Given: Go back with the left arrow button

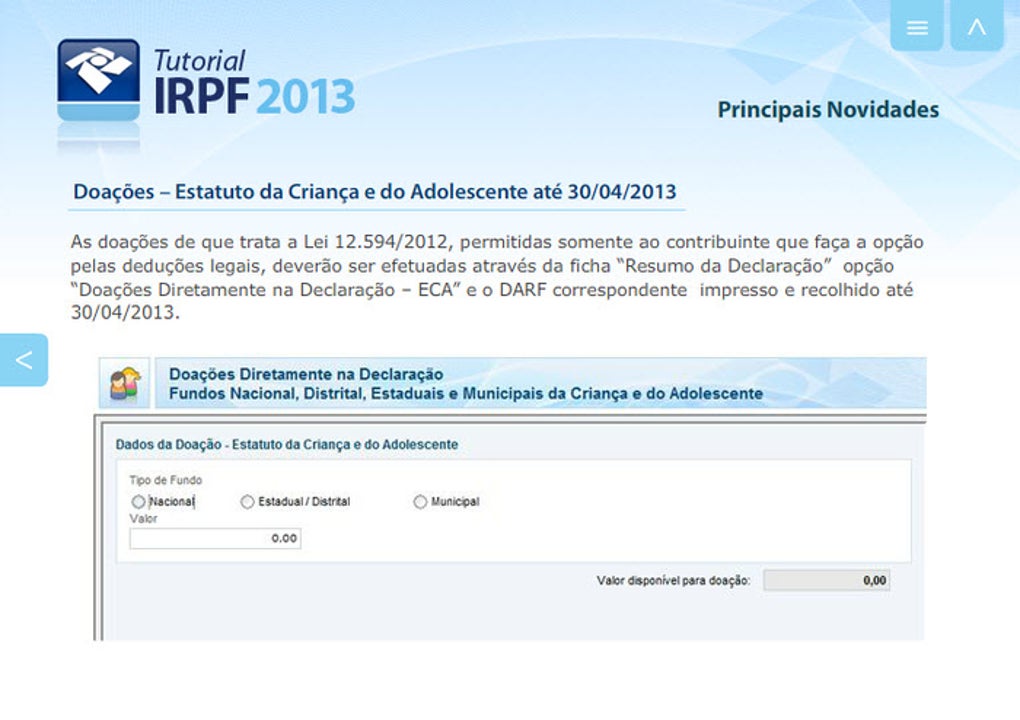Looking at the screenshot, I should pyautogui.click(x=24, y=360).
